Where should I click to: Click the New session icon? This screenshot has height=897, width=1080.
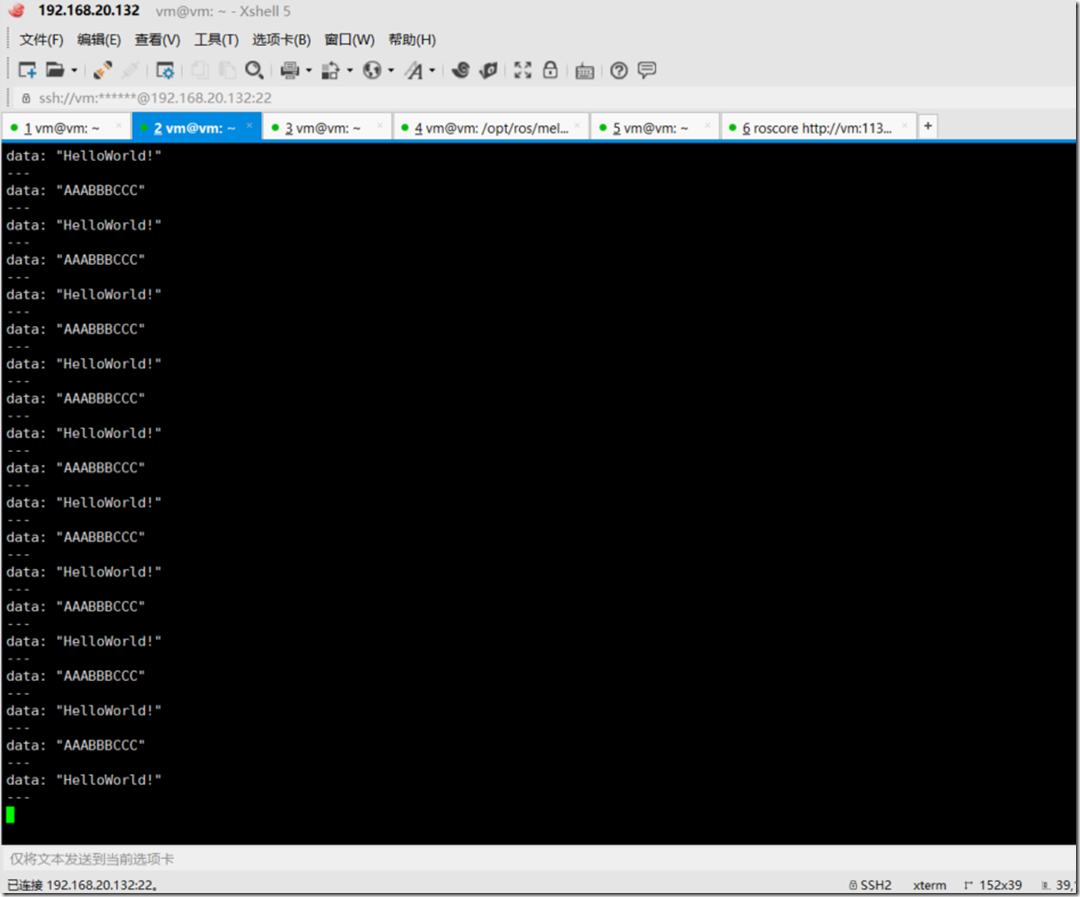(x=27, y=70)
